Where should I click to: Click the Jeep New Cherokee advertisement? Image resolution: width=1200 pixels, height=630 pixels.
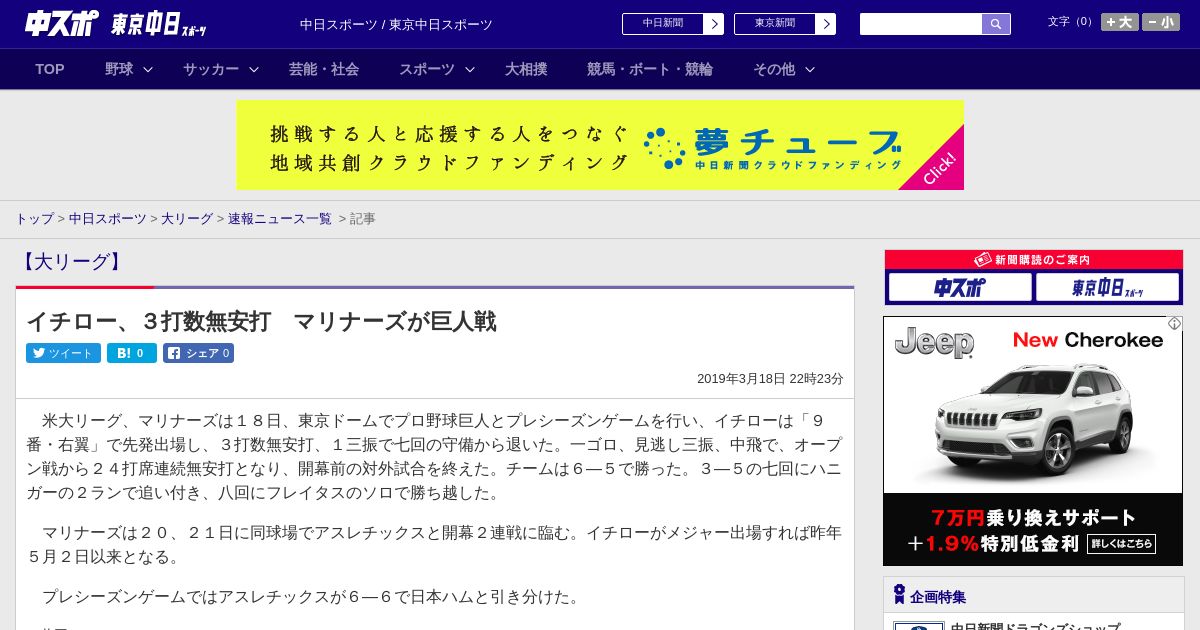click(x=1033, y=441)
